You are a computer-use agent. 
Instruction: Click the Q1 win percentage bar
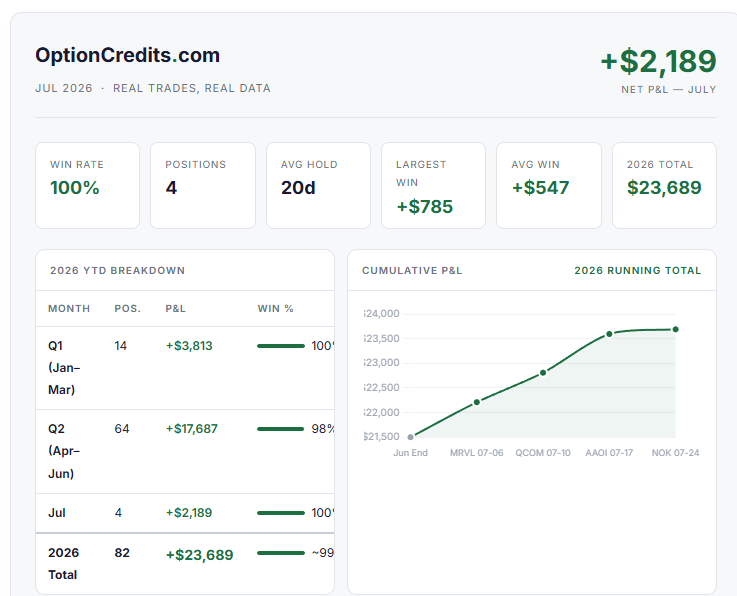coord(281,346)
